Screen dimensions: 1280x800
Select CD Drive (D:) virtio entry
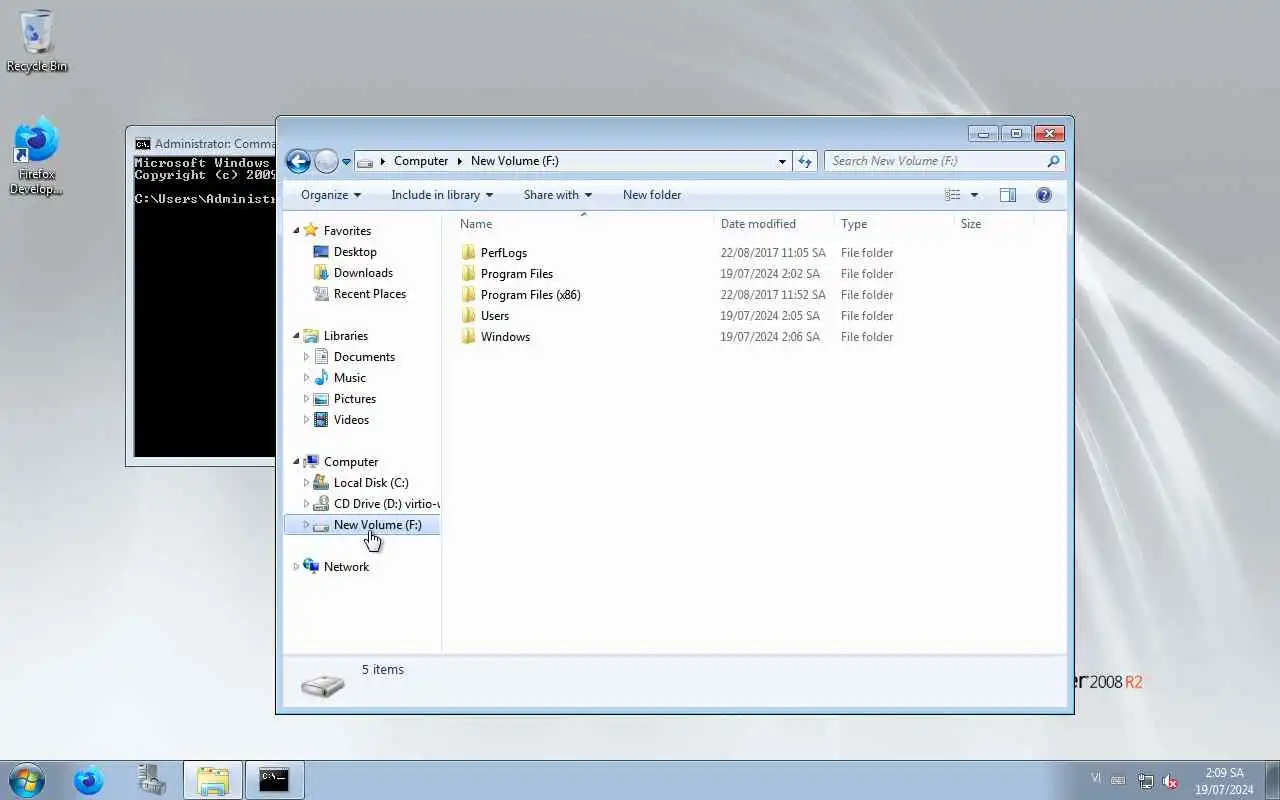(x=386, y=504)
